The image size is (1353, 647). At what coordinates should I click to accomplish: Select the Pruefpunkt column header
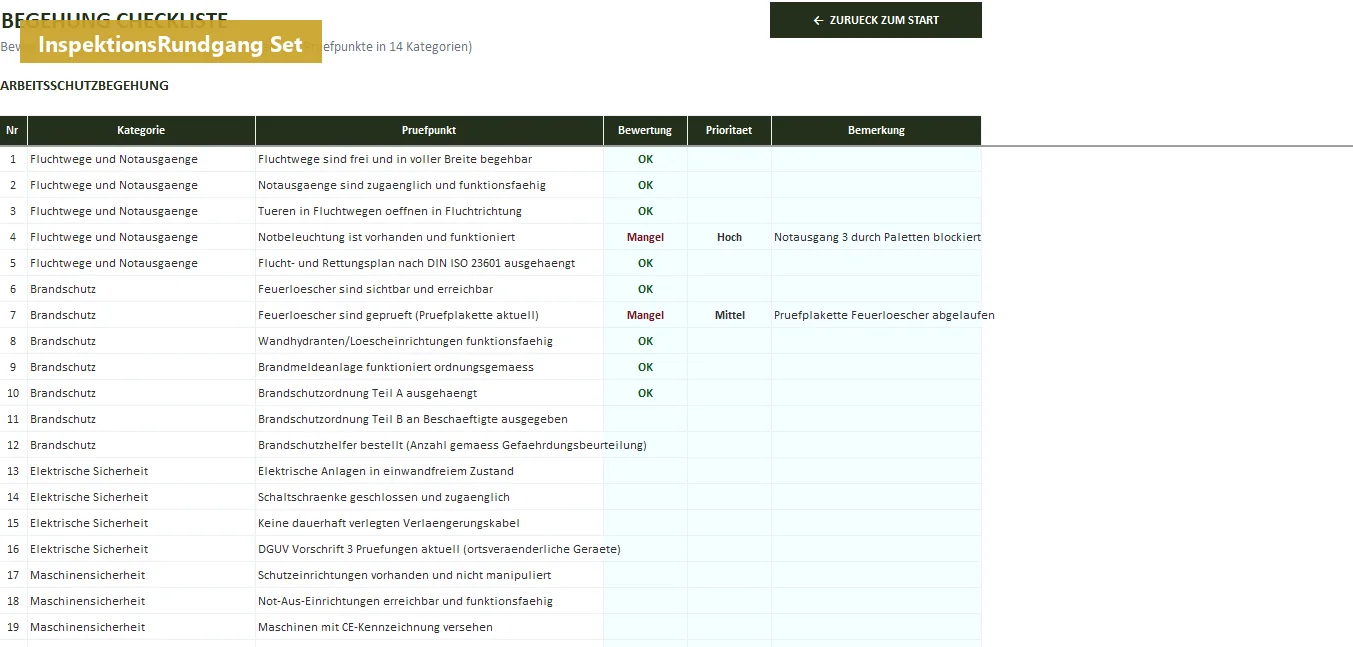tap(429, 130)
